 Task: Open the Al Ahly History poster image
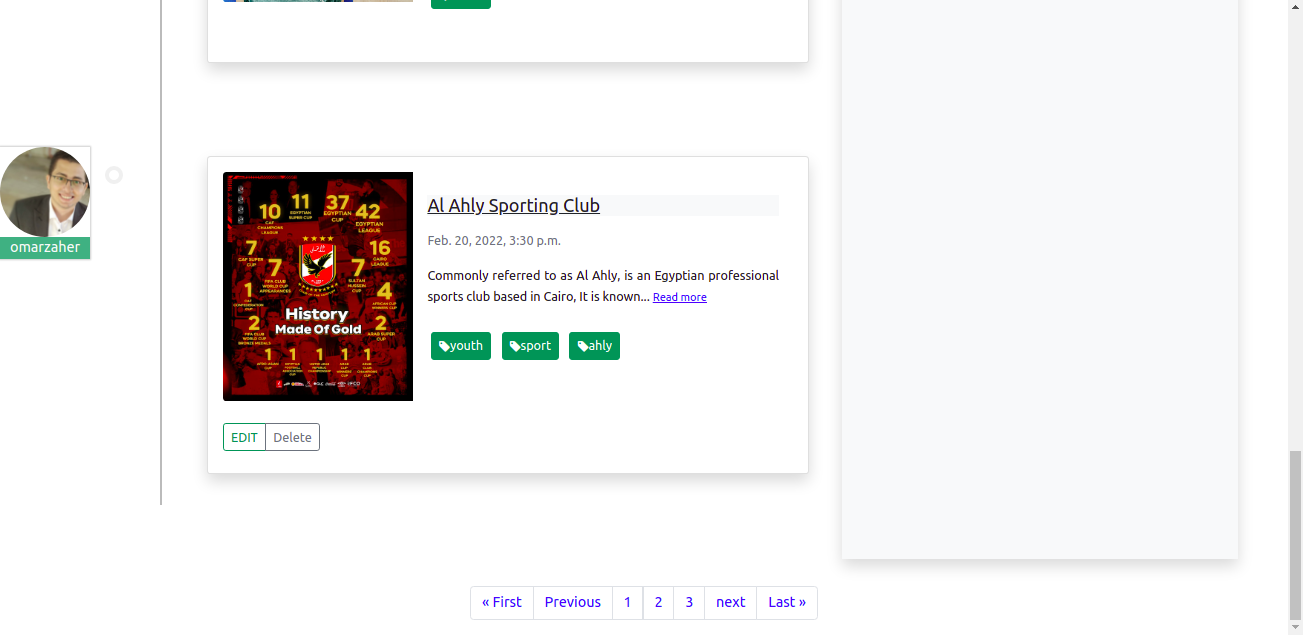tap(318, 286)
